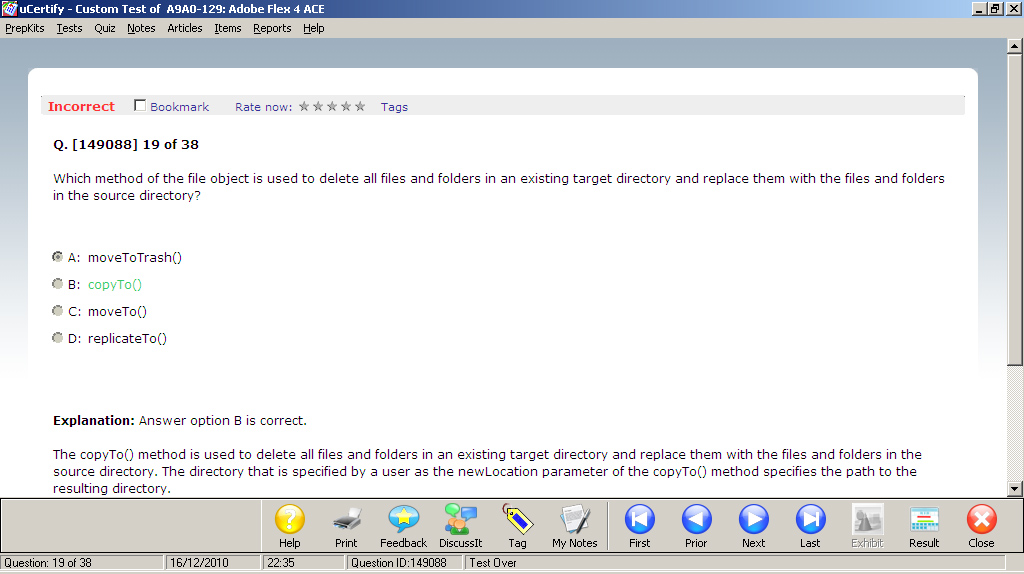Select radio option A moveToTrash()
The image size is (1024, 574).
click(57, 257)
